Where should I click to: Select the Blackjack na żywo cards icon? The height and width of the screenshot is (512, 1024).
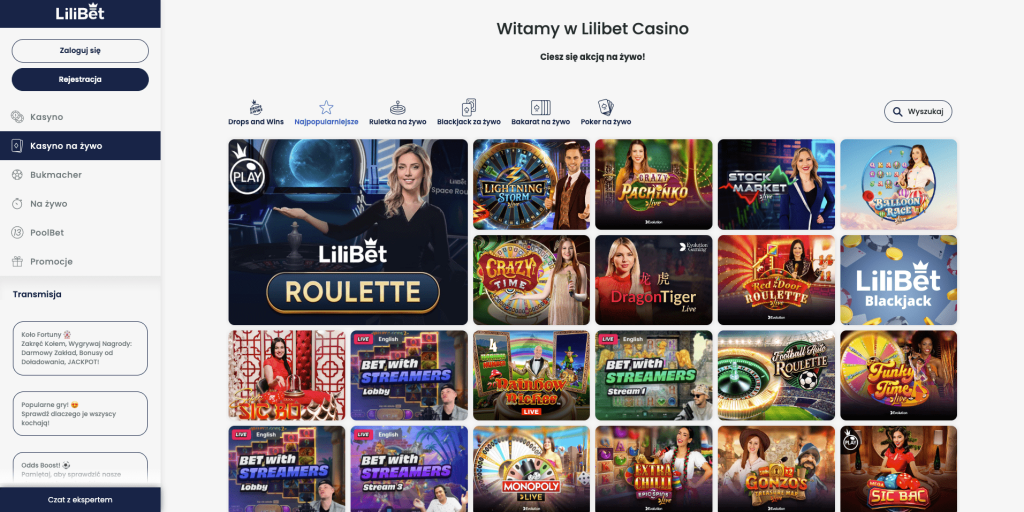pyautogui.click(x=469, y=107)
